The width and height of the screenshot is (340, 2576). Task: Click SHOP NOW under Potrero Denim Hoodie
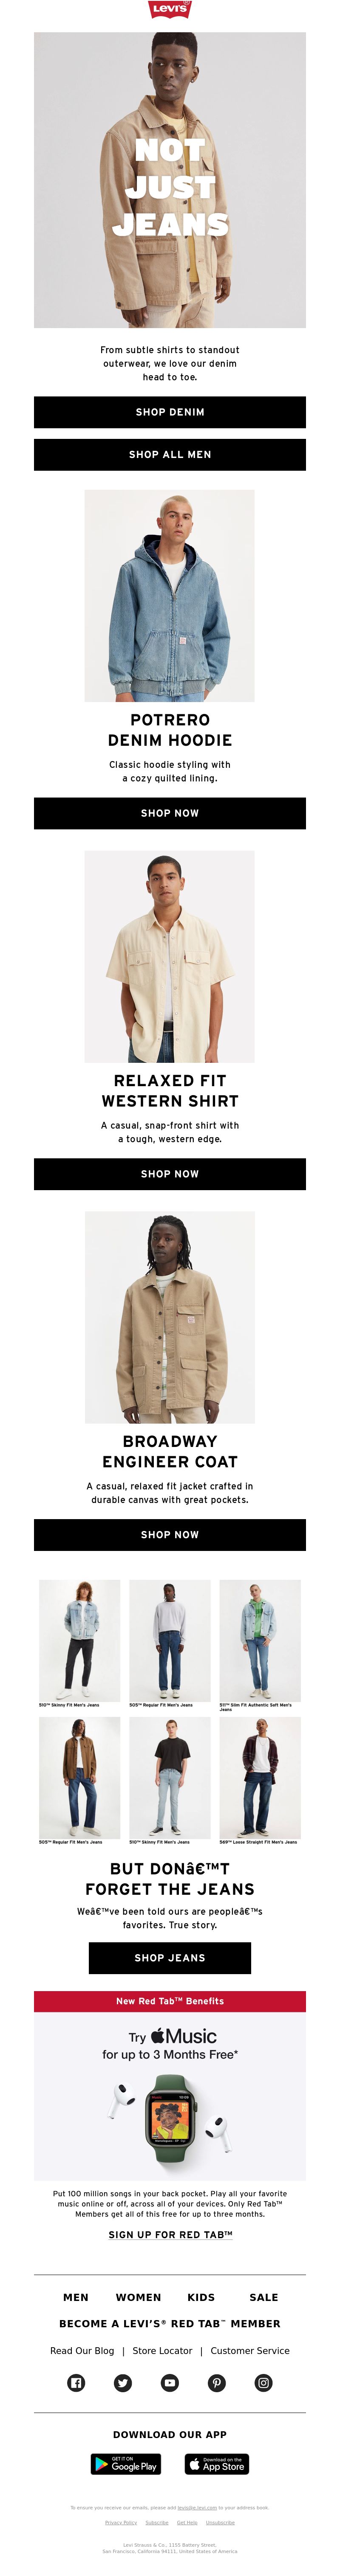170,813
